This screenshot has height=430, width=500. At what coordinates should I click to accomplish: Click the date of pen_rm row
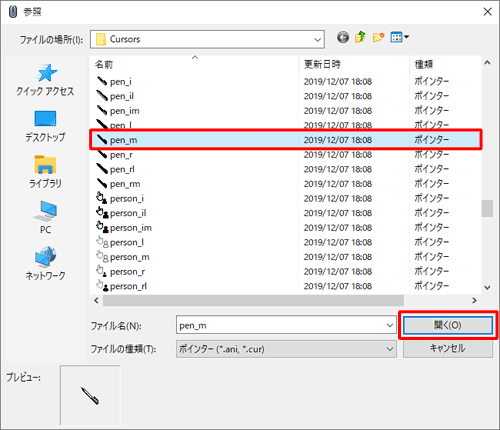pos(338,184)
